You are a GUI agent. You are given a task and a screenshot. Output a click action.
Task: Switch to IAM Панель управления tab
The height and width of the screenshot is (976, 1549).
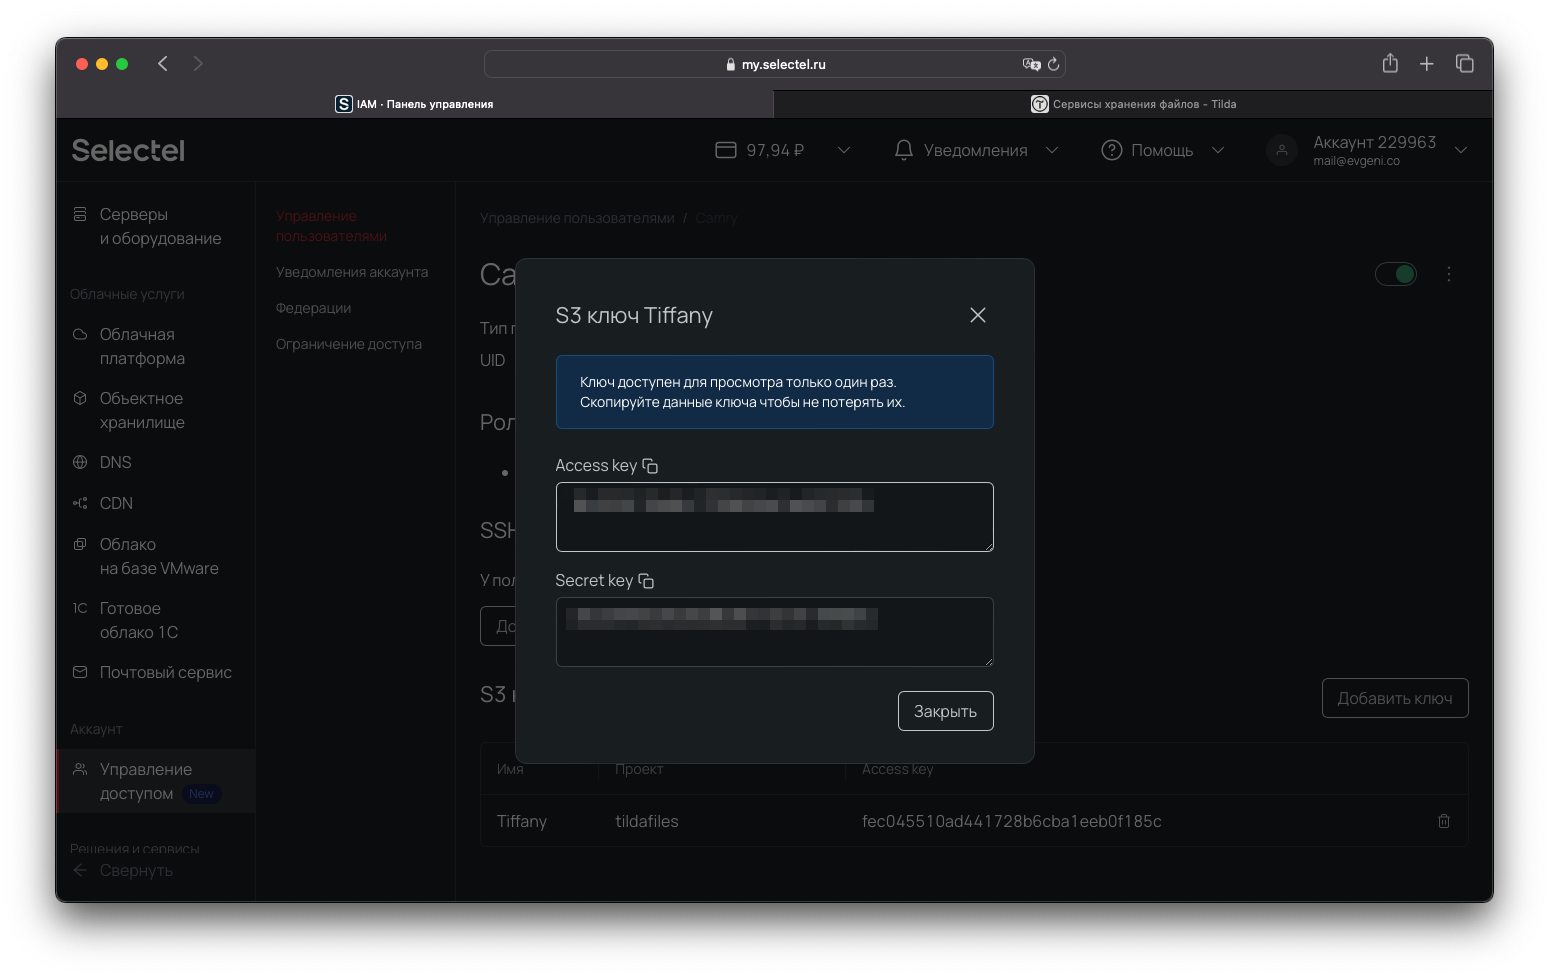414,104
